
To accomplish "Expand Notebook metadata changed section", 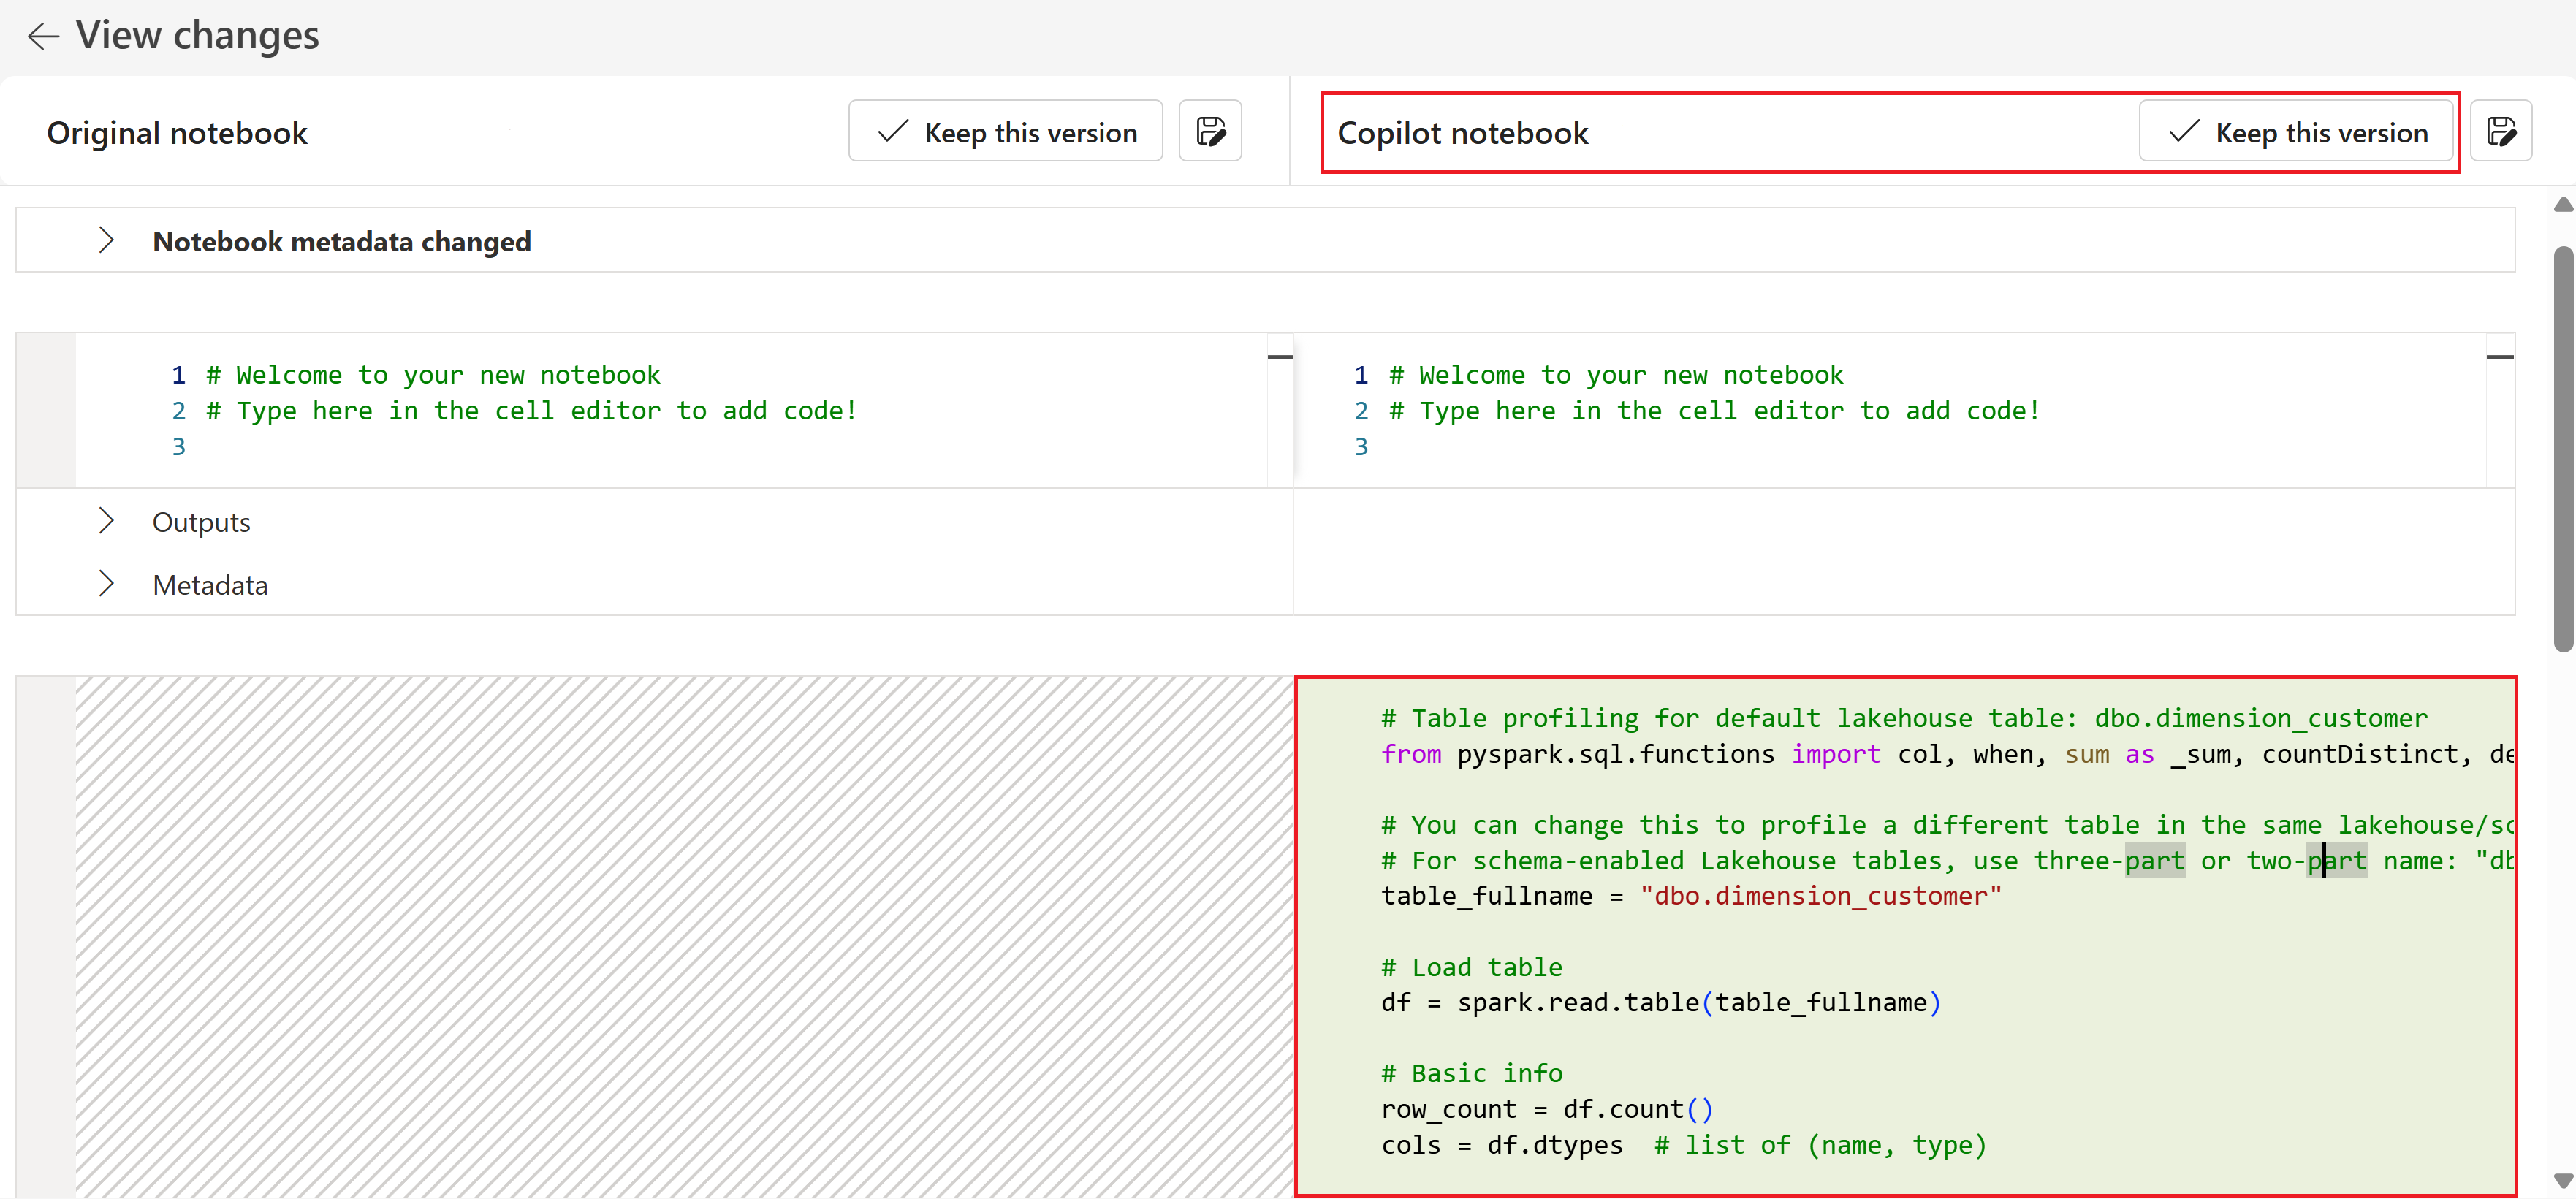I will 107,241.
